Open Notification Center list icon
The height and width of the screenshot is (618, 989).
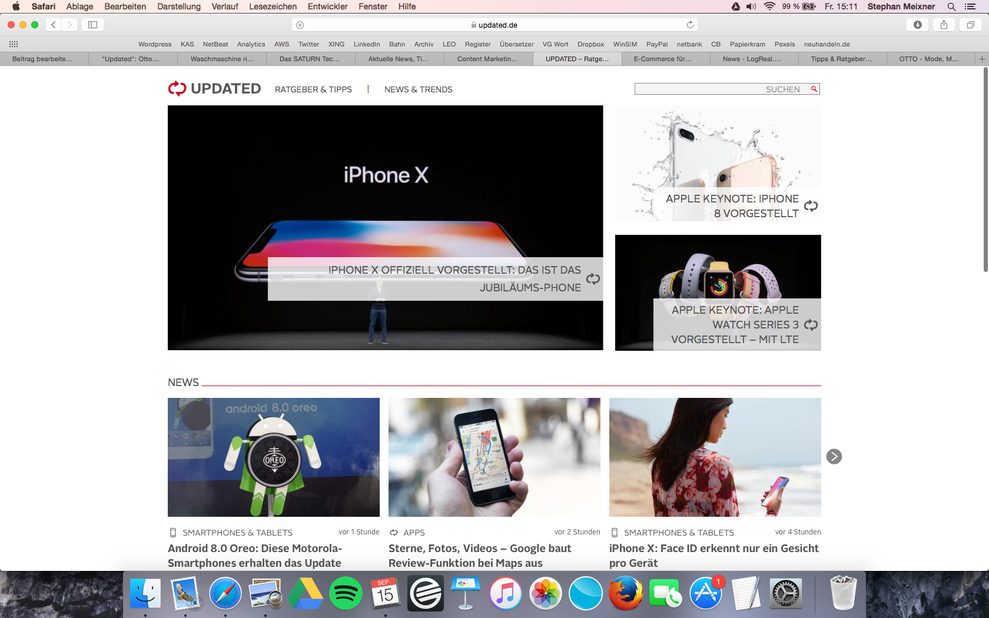tap(970, 6)
